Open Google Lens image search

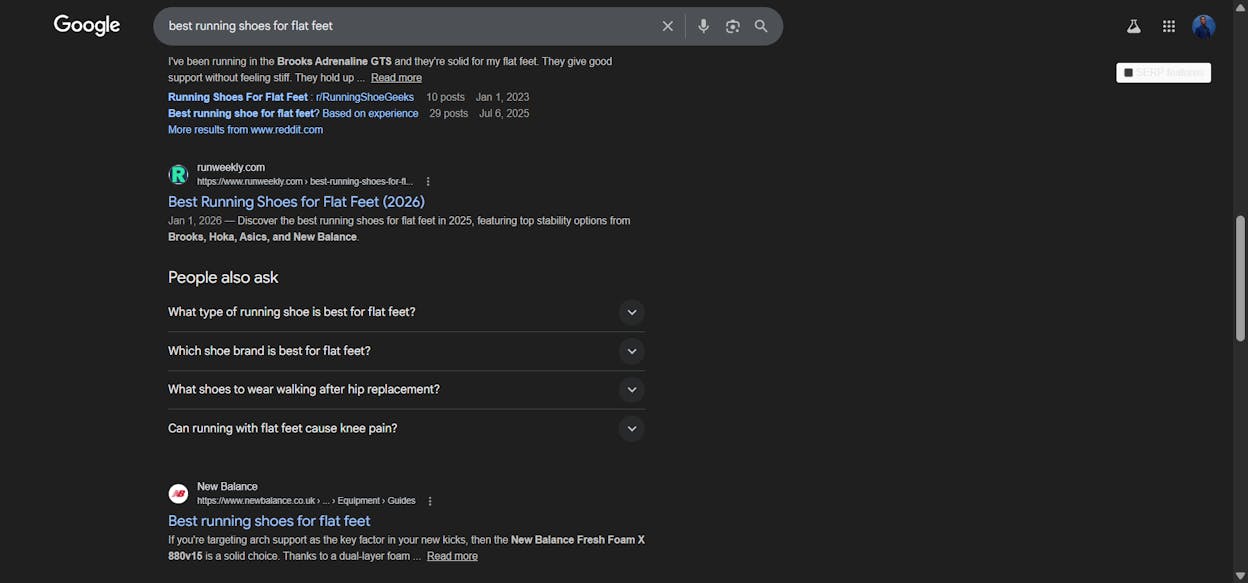tap(733, 26)
